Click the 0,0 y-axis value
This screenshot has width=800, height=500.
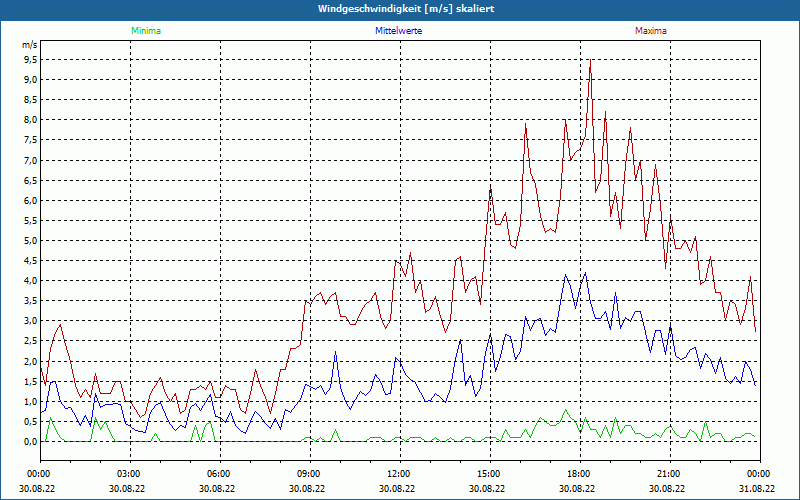pyautogui.click(x=30, y=441)
